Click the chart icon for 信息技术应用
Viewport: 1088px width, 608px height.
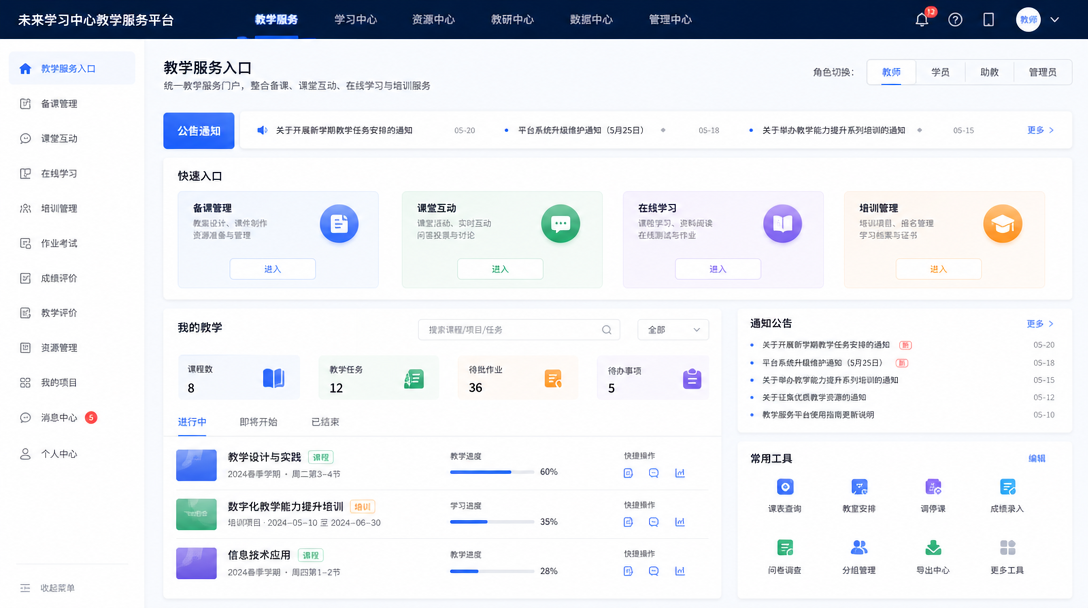[x=680, y=571]
